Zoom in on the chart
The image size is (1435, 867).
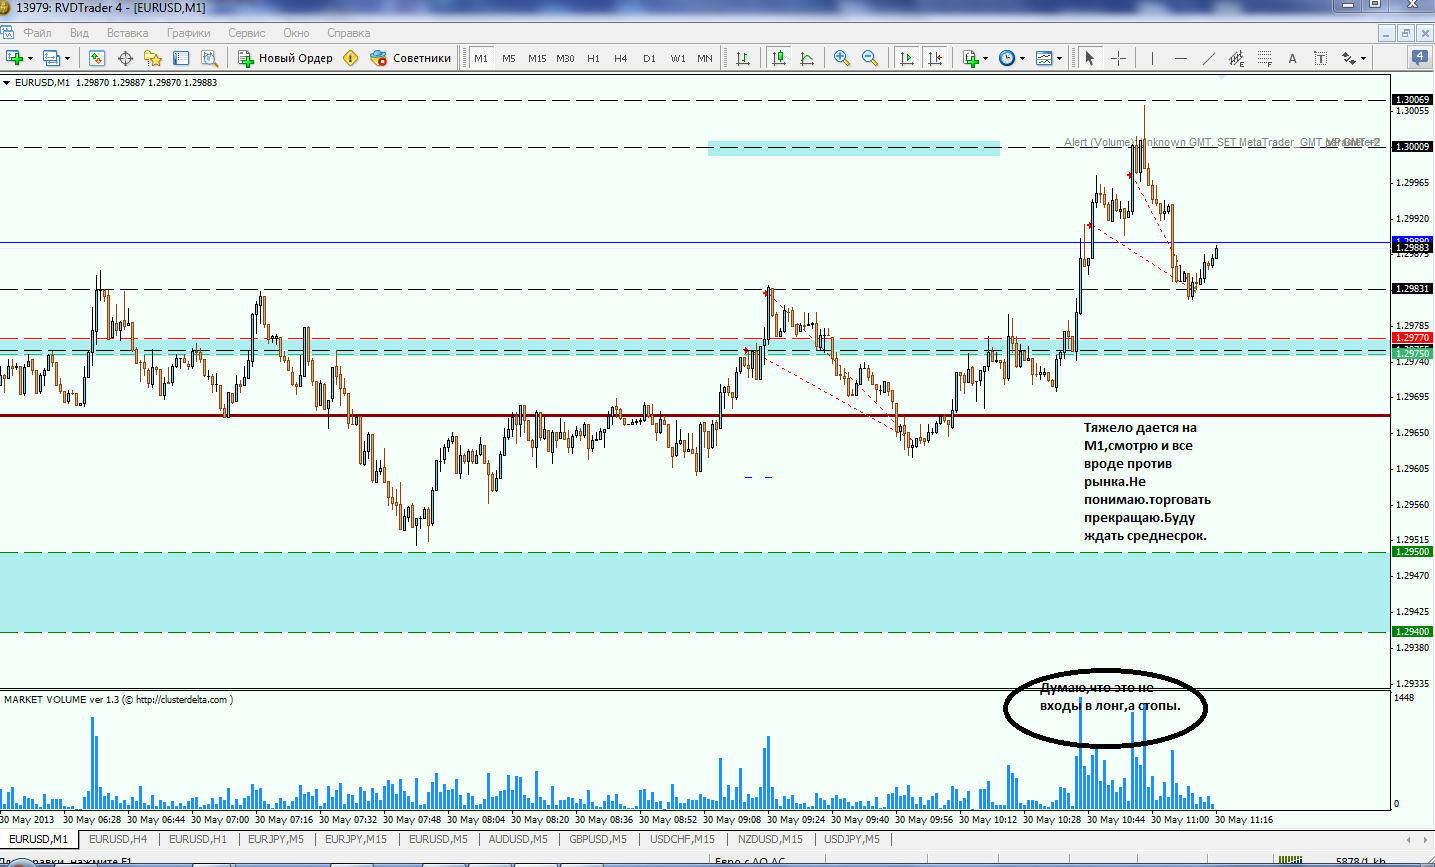[842, 58]
